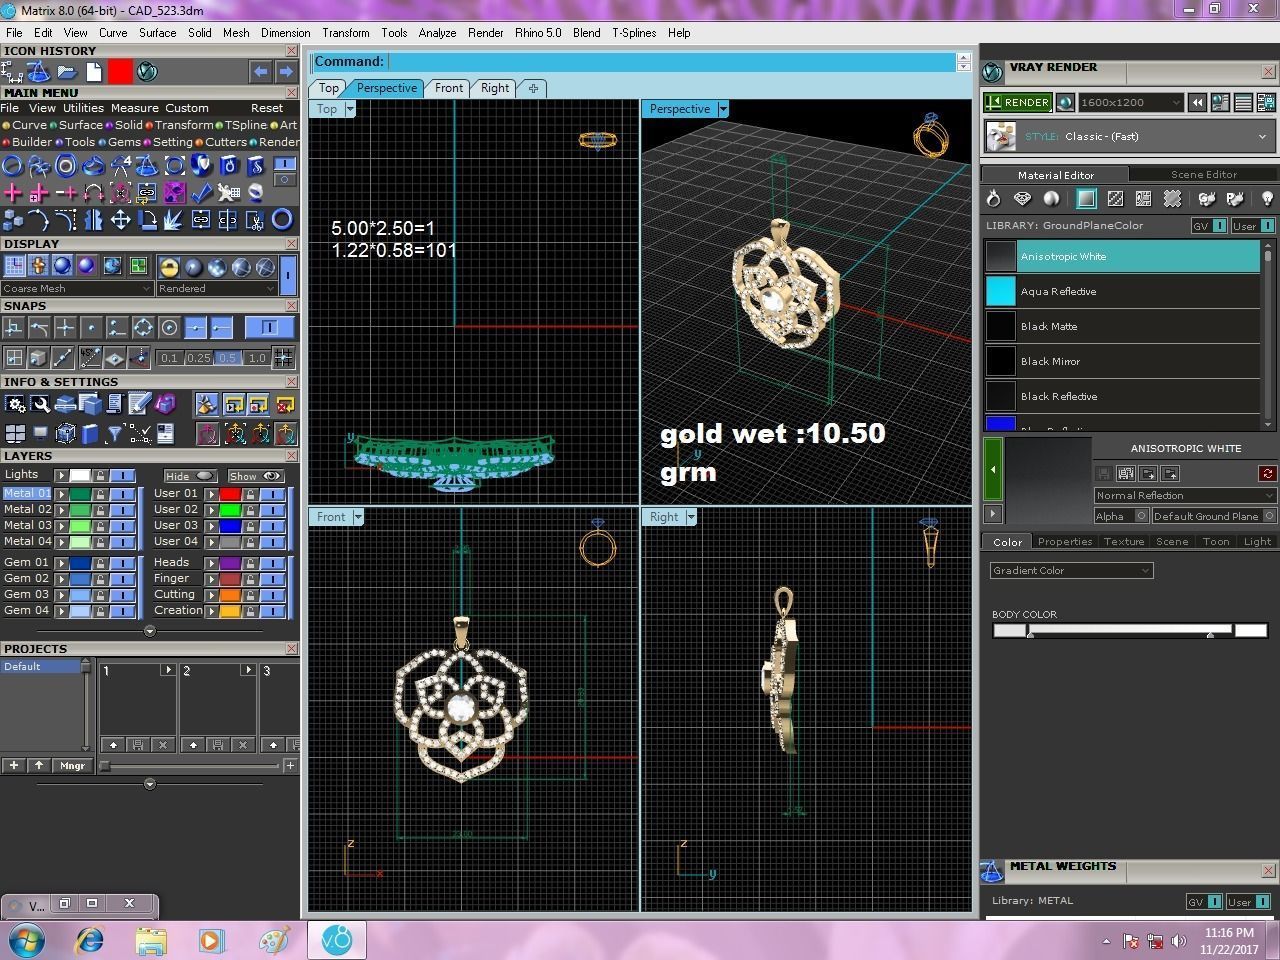Select the diamond gem icon in Material Editor
This screenshot has width=1280, height=960.
click(1022, 199)
